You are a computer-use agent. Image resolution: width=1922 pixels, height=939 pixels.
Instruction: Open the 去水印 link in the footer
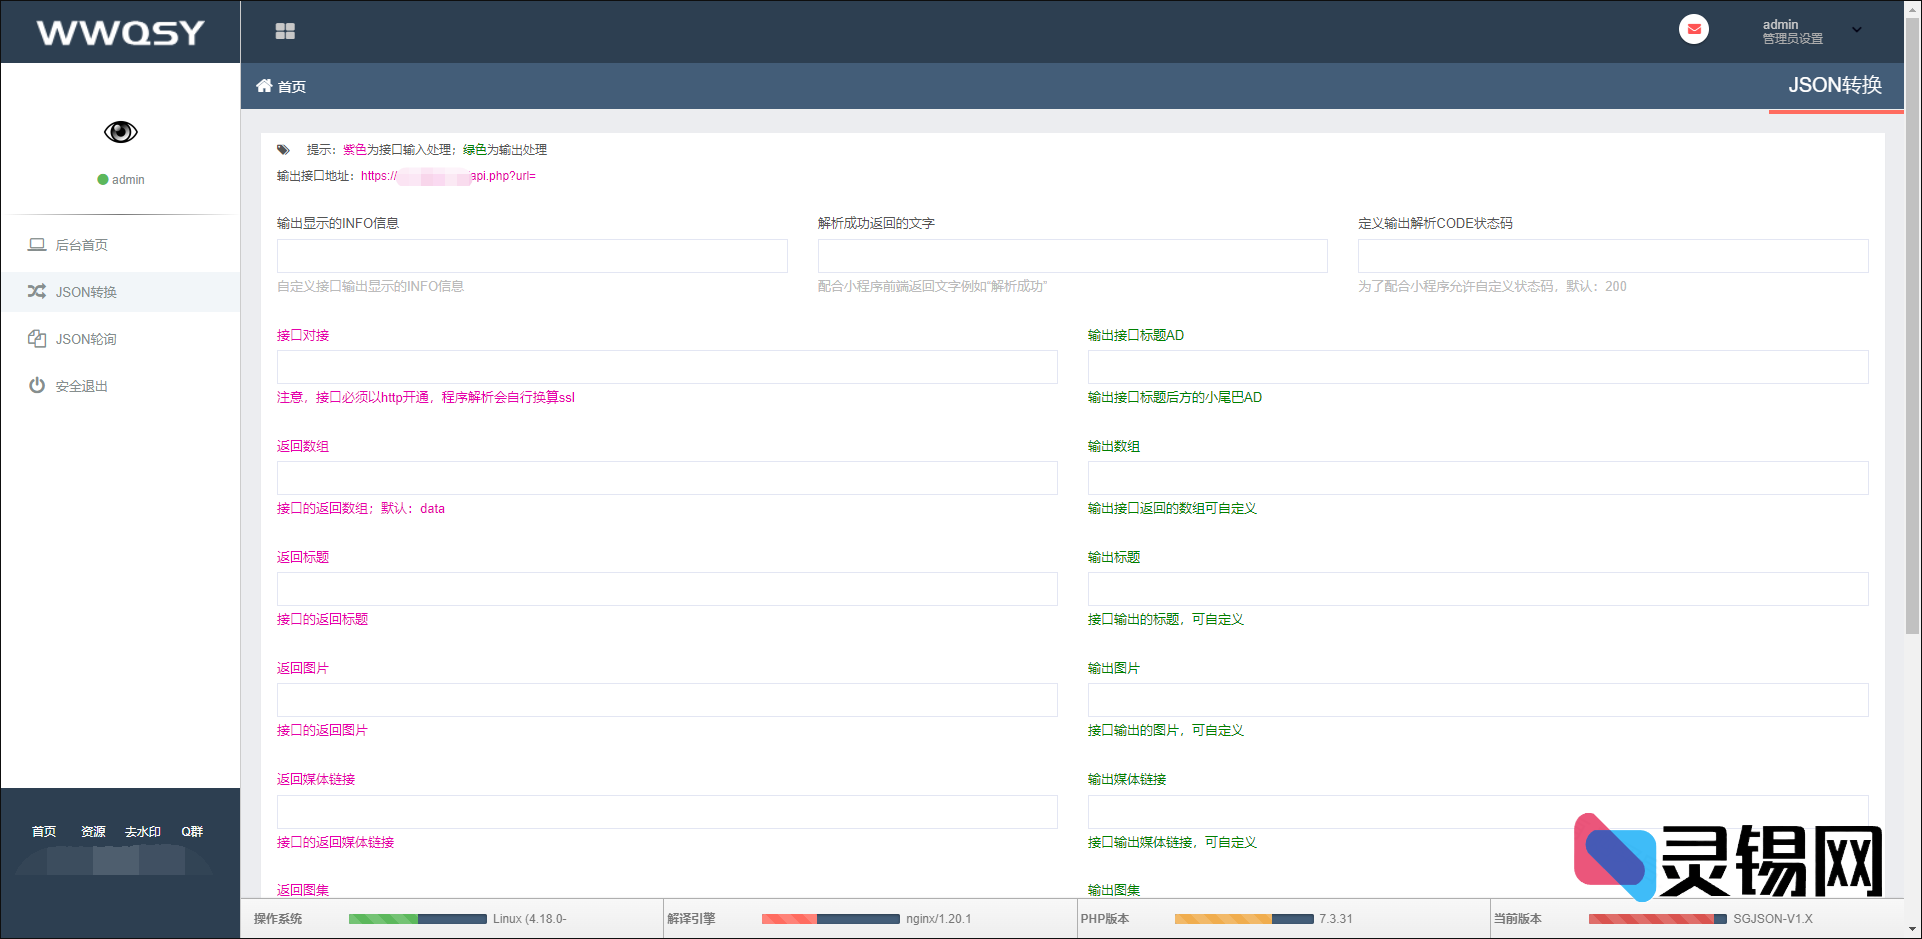(142, 831)
